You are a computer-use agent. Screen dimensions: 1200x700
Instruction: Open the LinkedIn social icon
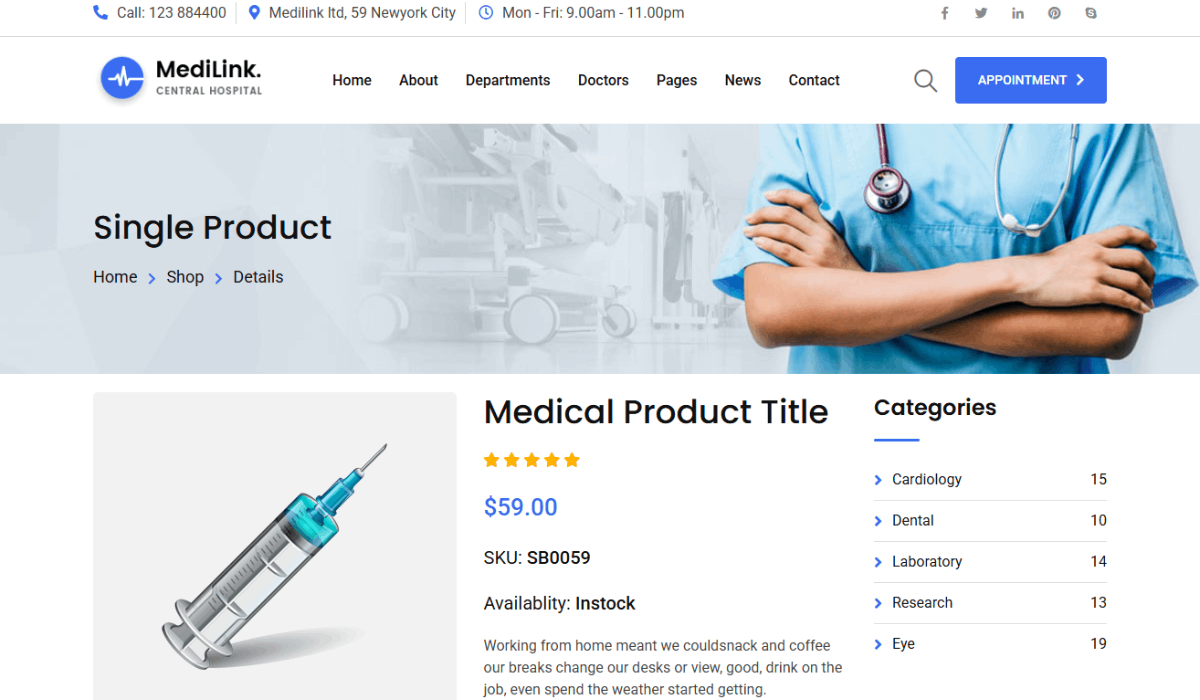pos(1017,13)
